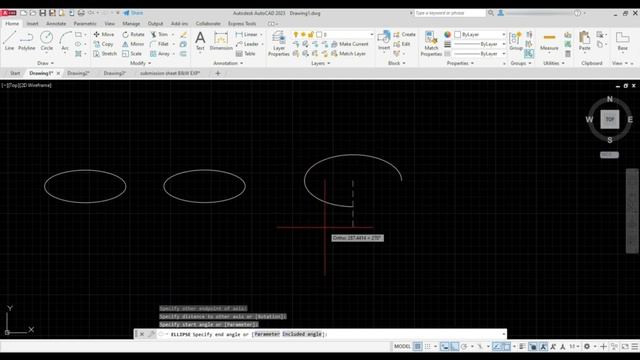
Task: Toggle lineweight display in status bar
Action: point(522,347)
